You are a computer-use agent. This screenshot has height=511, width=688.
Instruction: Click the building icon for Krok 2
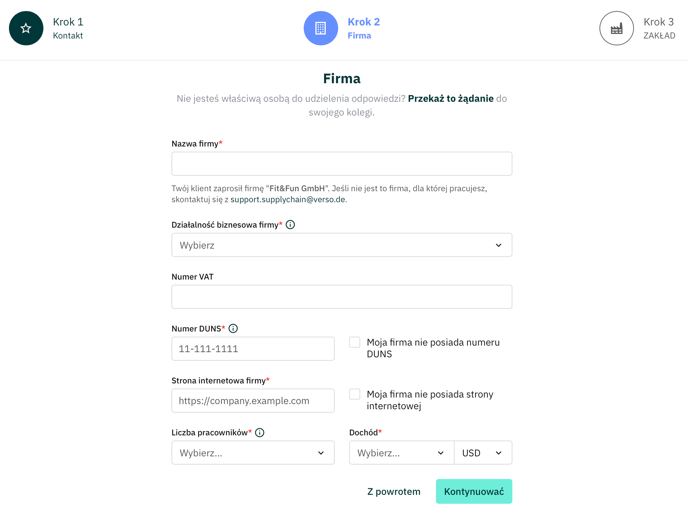(x=321, y=28)
